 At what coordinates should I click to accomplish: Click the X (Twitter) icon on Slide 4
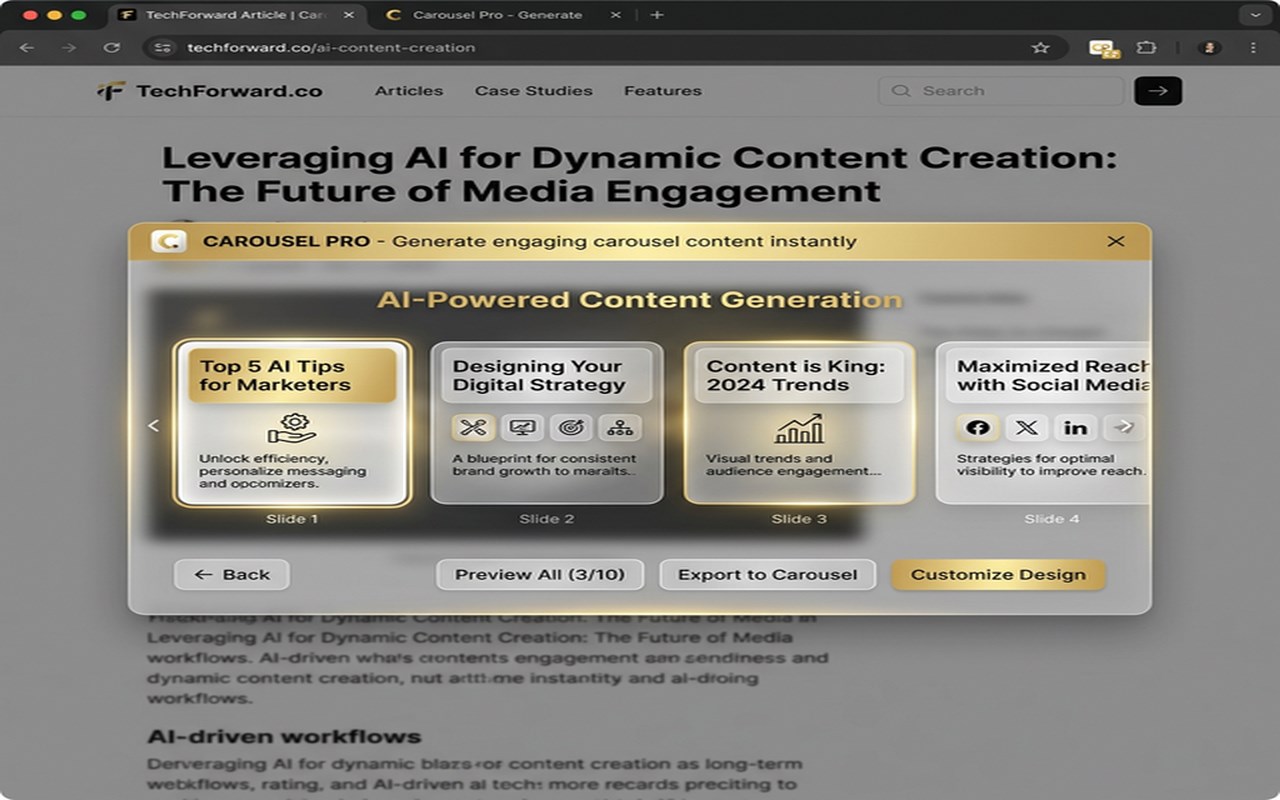[x=1027, y=428]
